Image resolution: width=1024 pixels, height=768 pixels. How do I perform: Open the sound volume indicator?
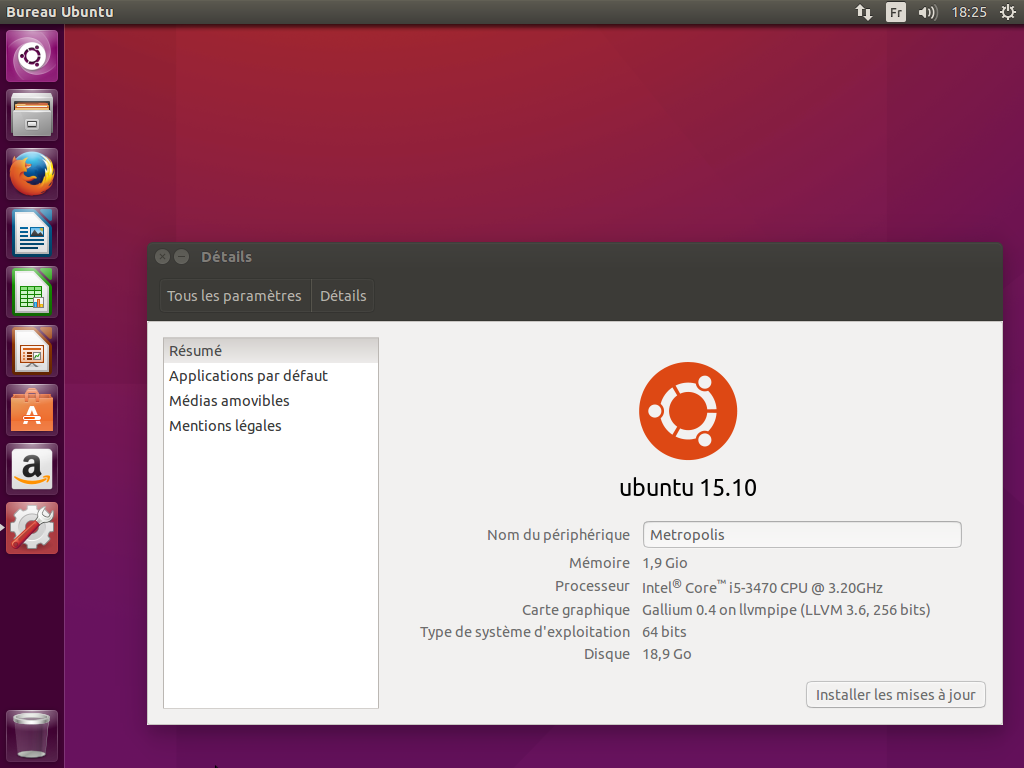click(x=927, y=12)
